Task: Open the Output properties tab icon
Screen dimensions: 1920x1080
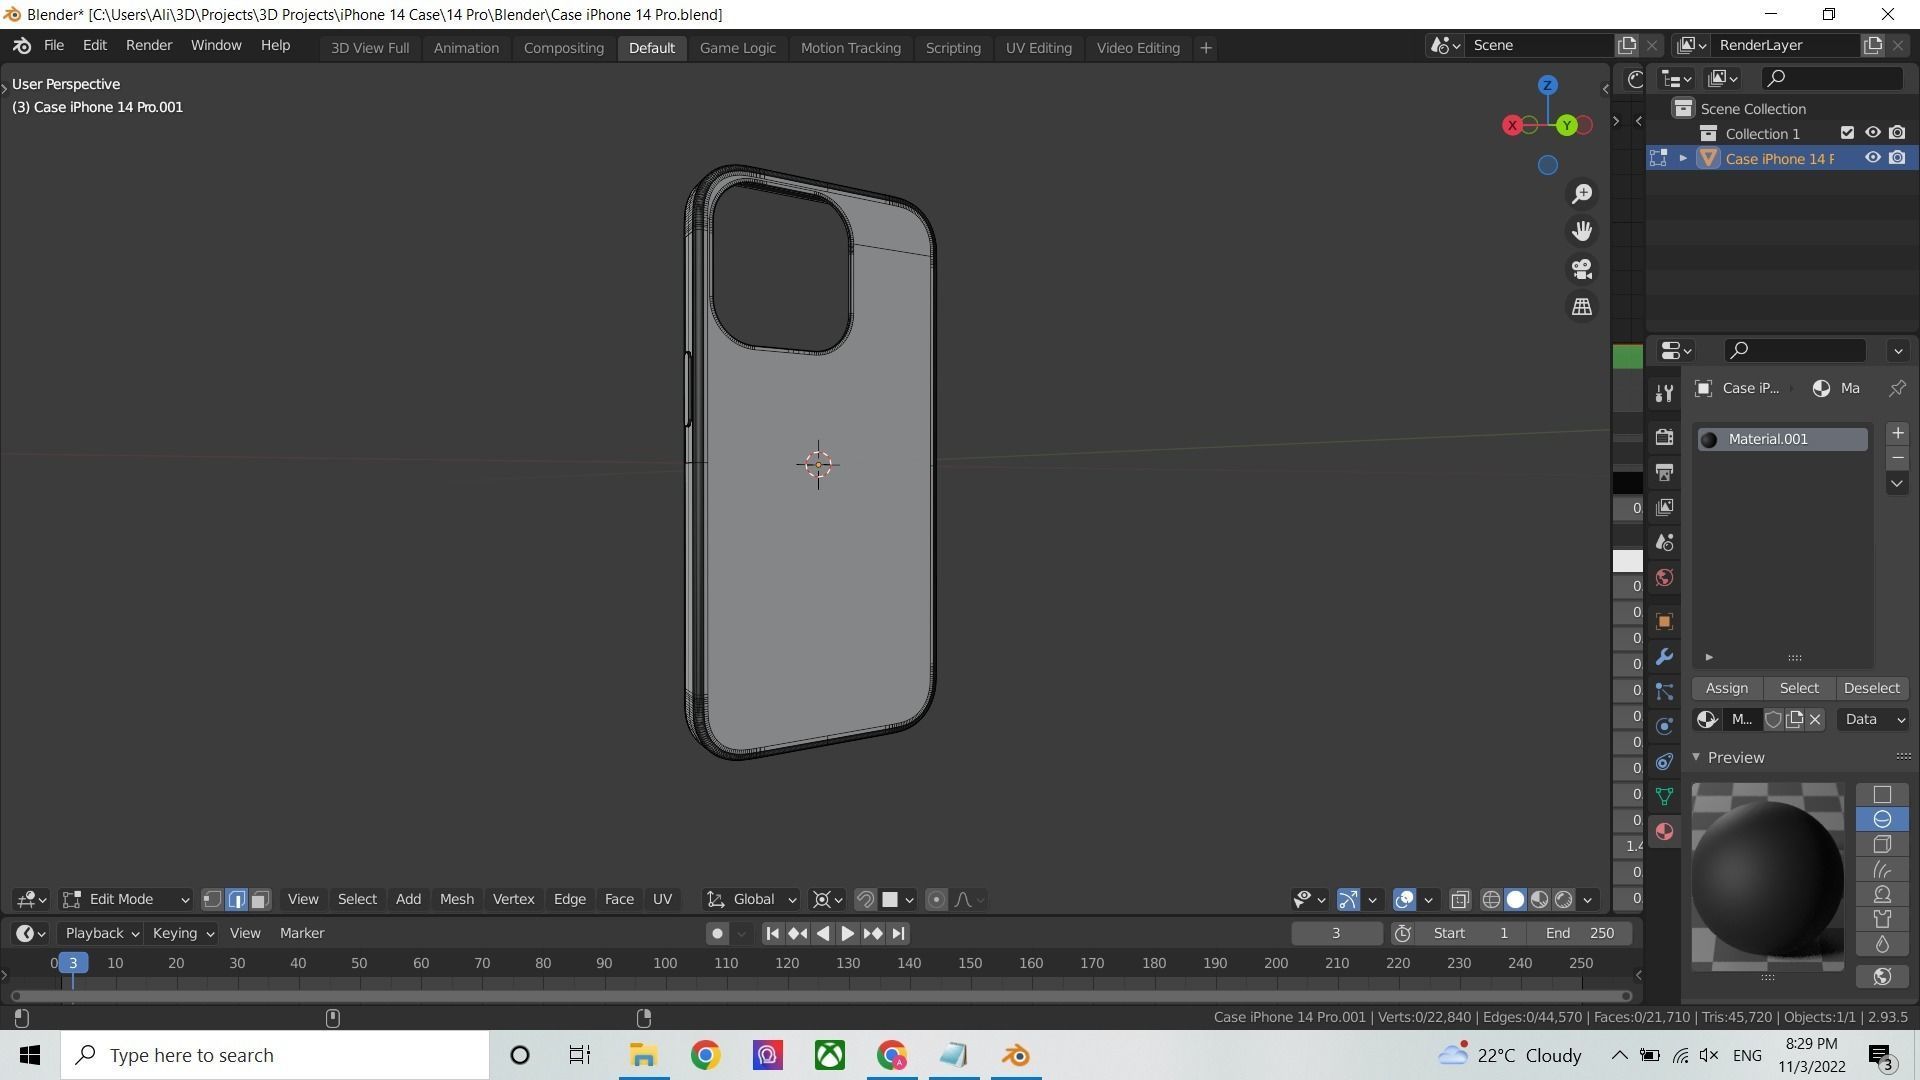Action: 1664,472
